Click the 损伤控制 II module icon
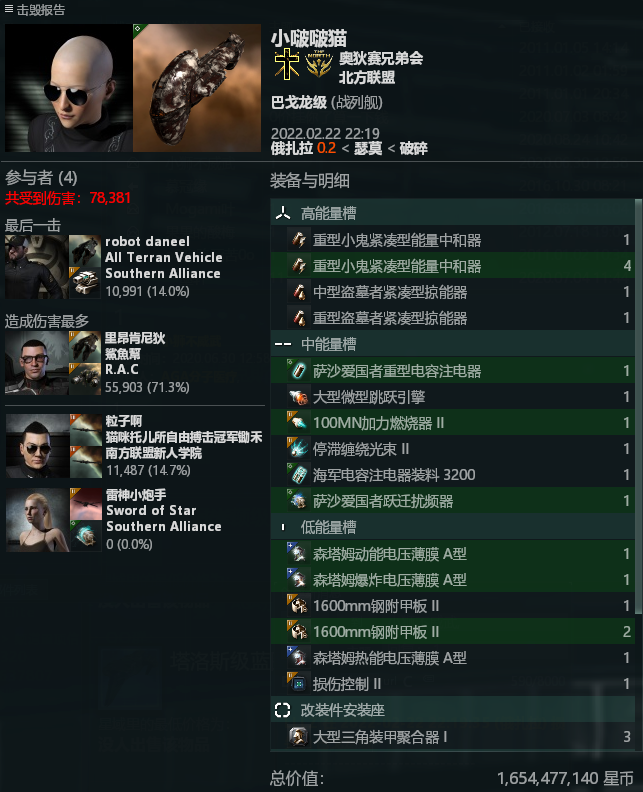The image size is (643, 792). coord(298,684)
